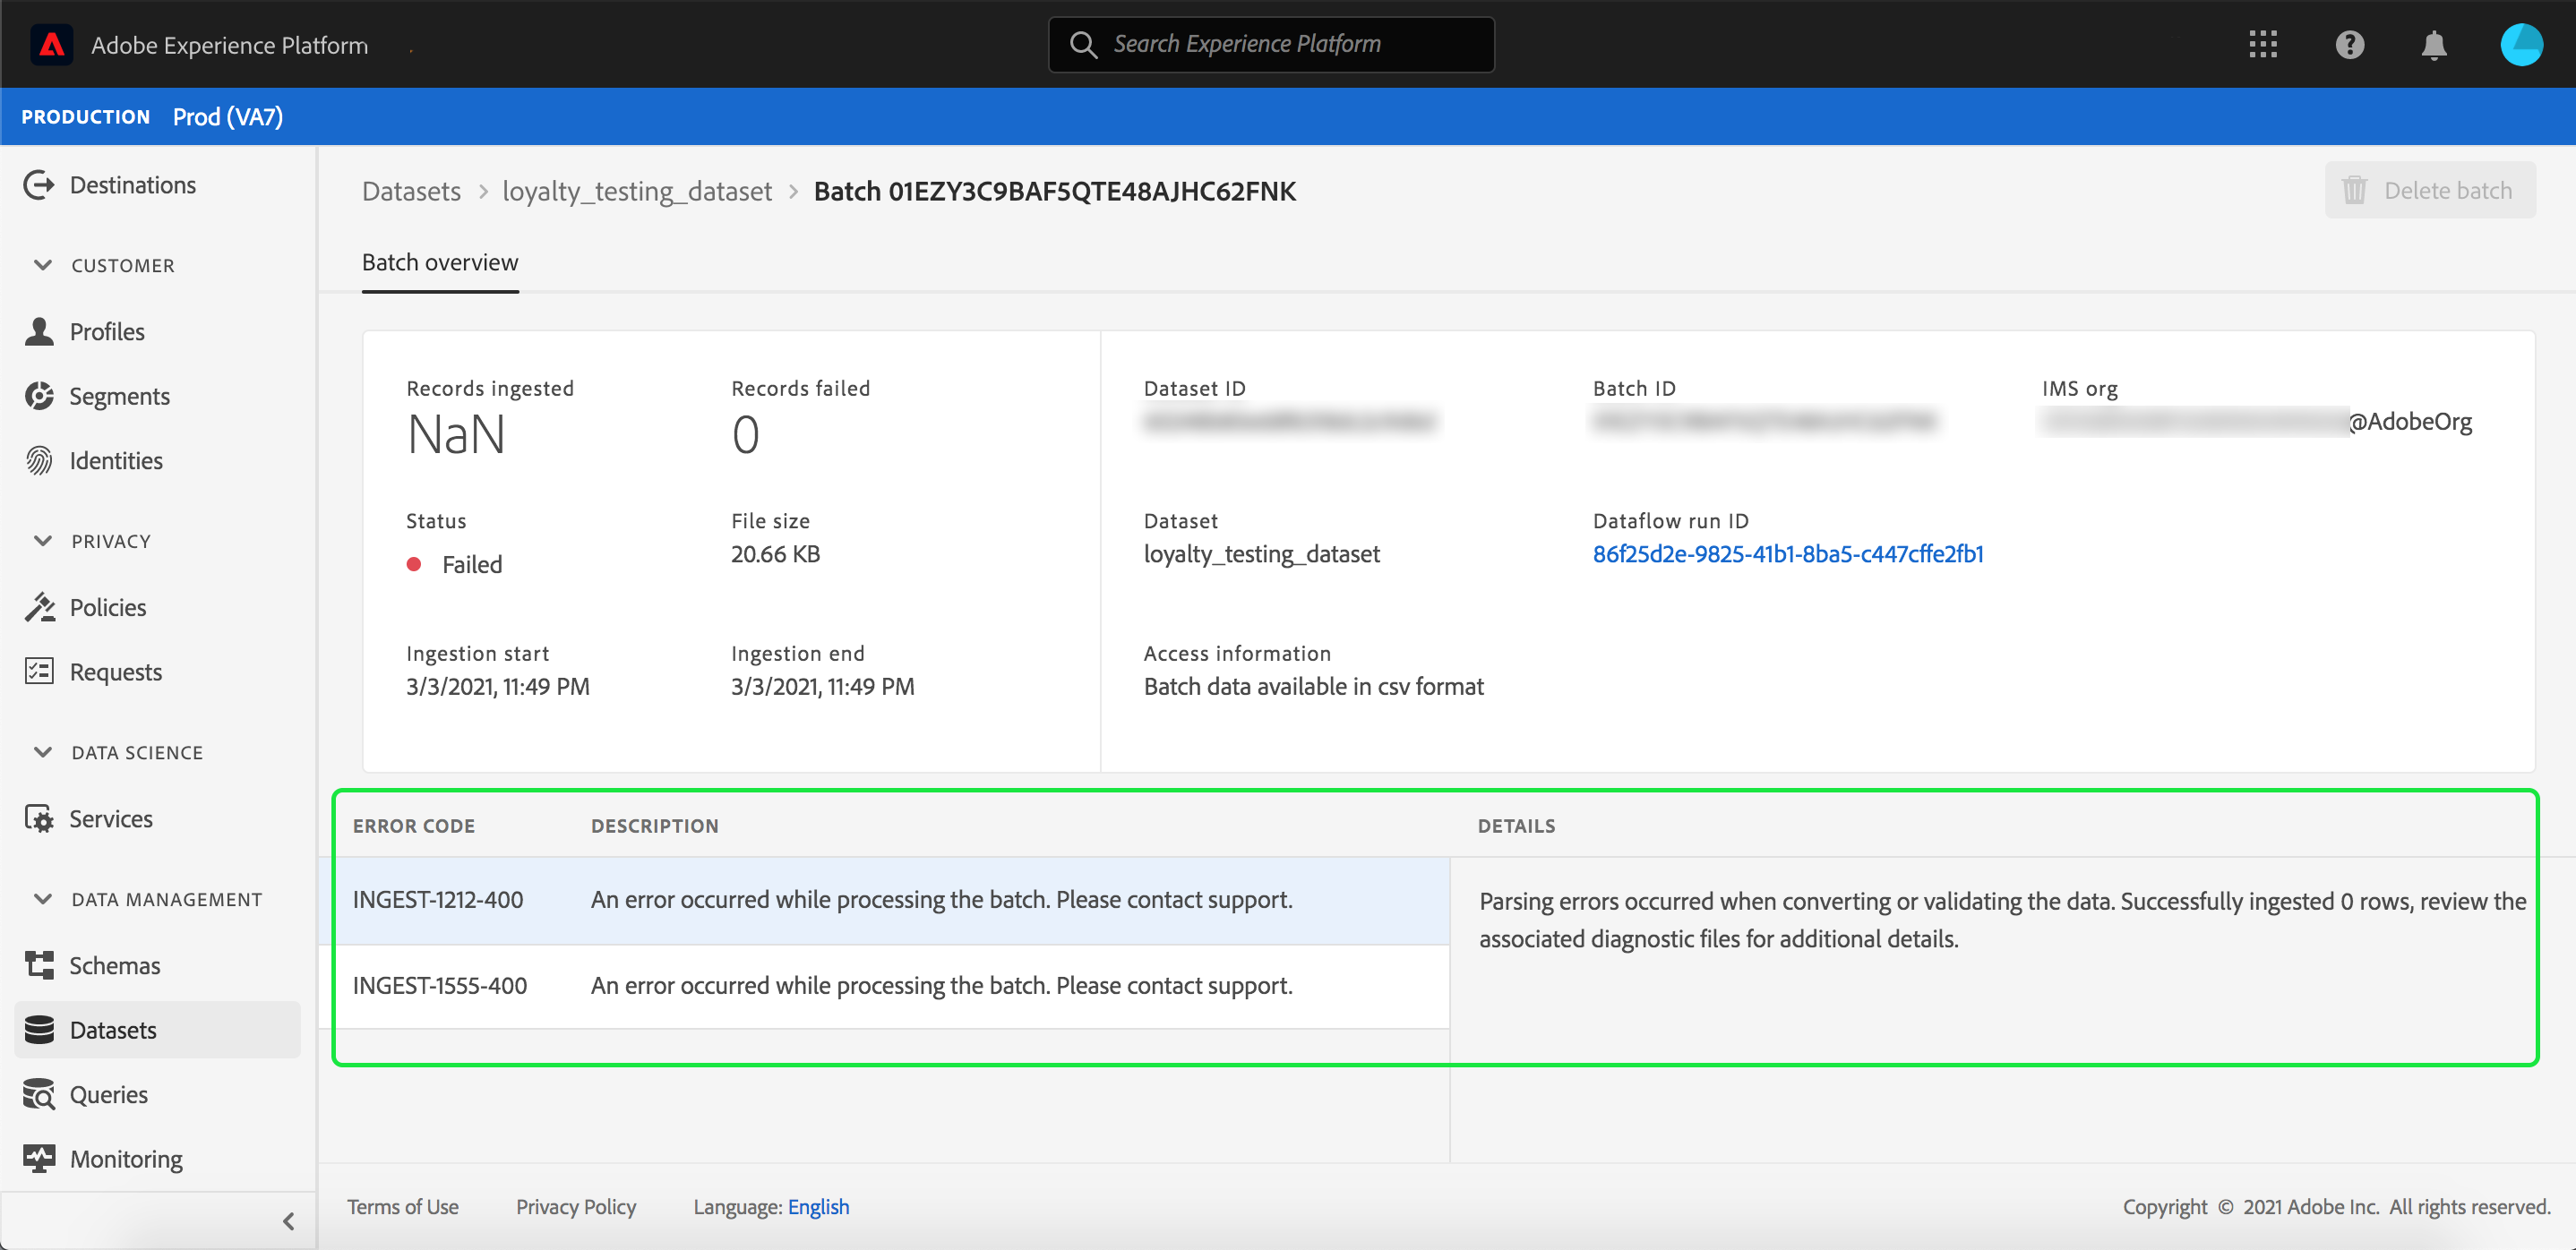
Task: Collapse the PRIVACY section
Action: [43, 541]
